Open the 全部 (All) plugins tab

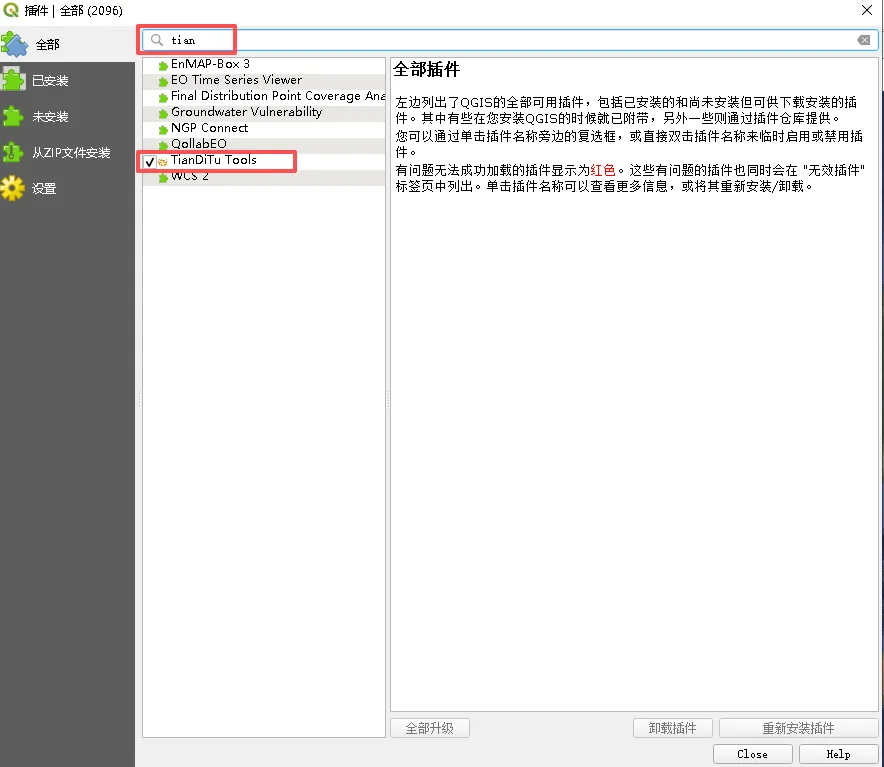coord(67,45)
